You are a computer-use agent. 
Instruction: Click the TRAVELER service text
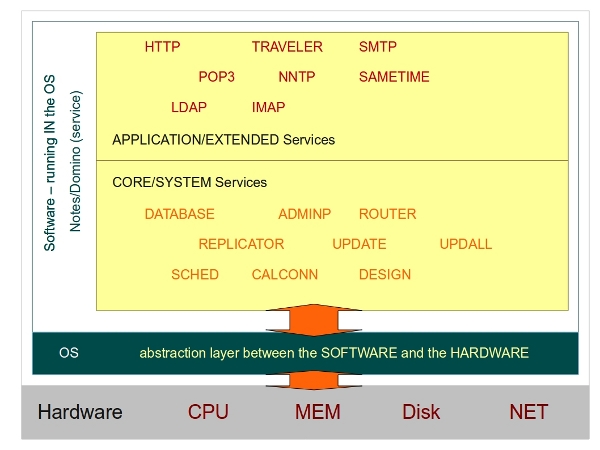tap(287, 47)
